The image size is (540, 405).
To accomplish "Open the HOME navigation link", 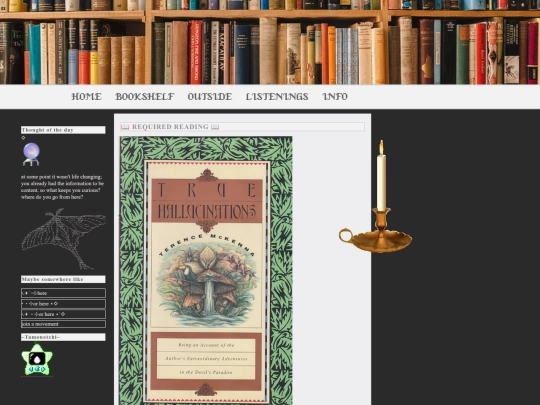I will click(x=86, y=97).
